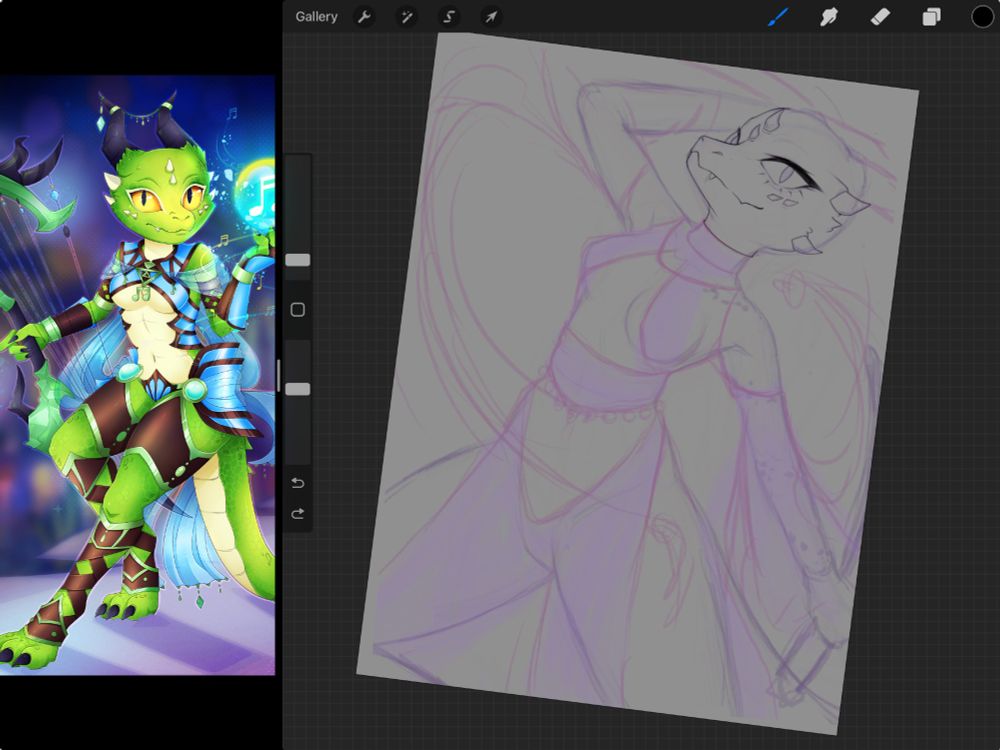1000x750 pixels.
Task: Open the Layers panel
Action: [931, 17]
